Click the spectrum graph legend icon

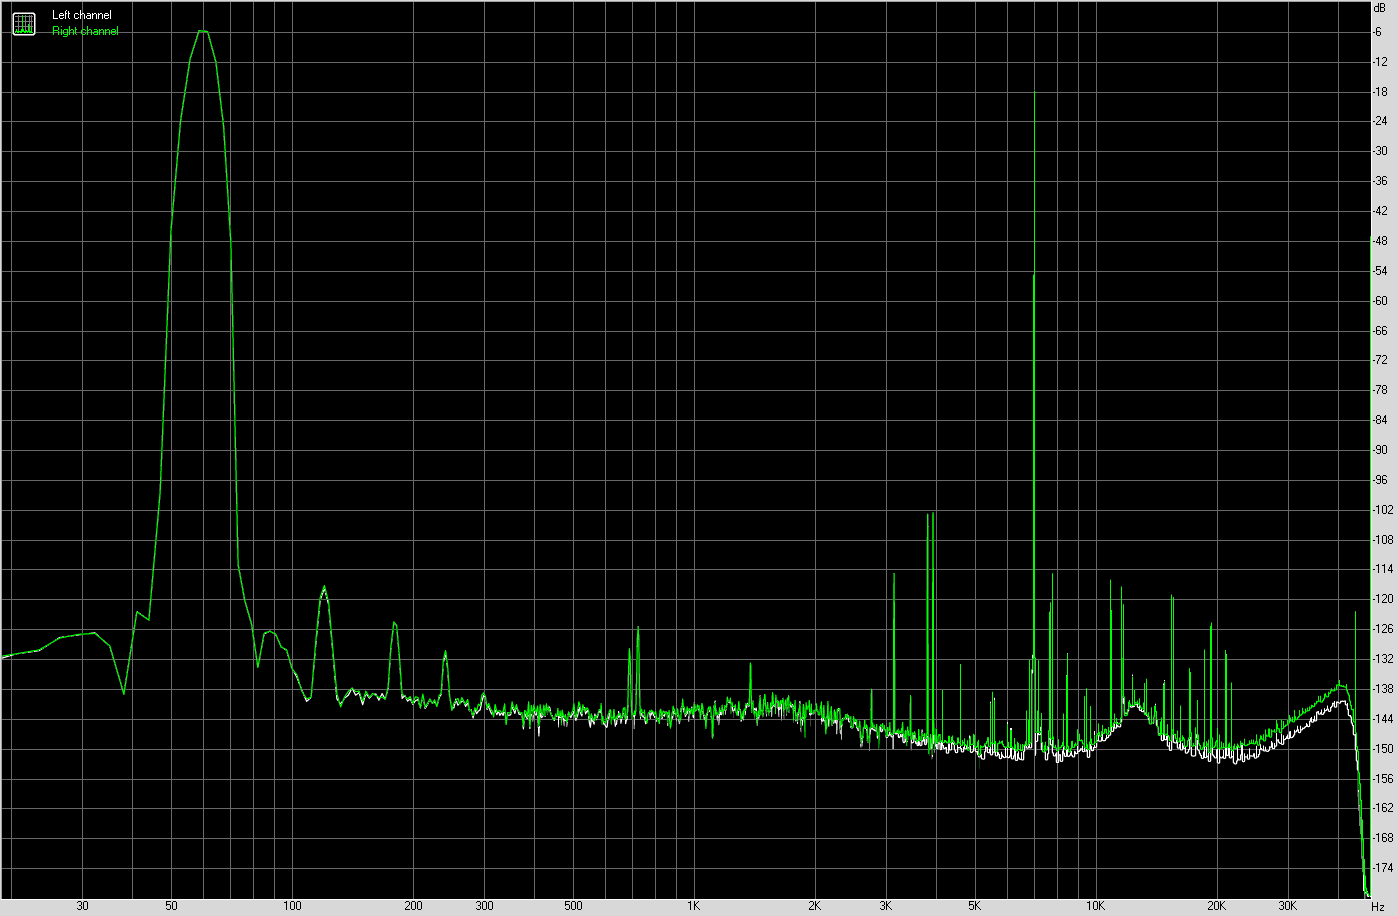24,24
